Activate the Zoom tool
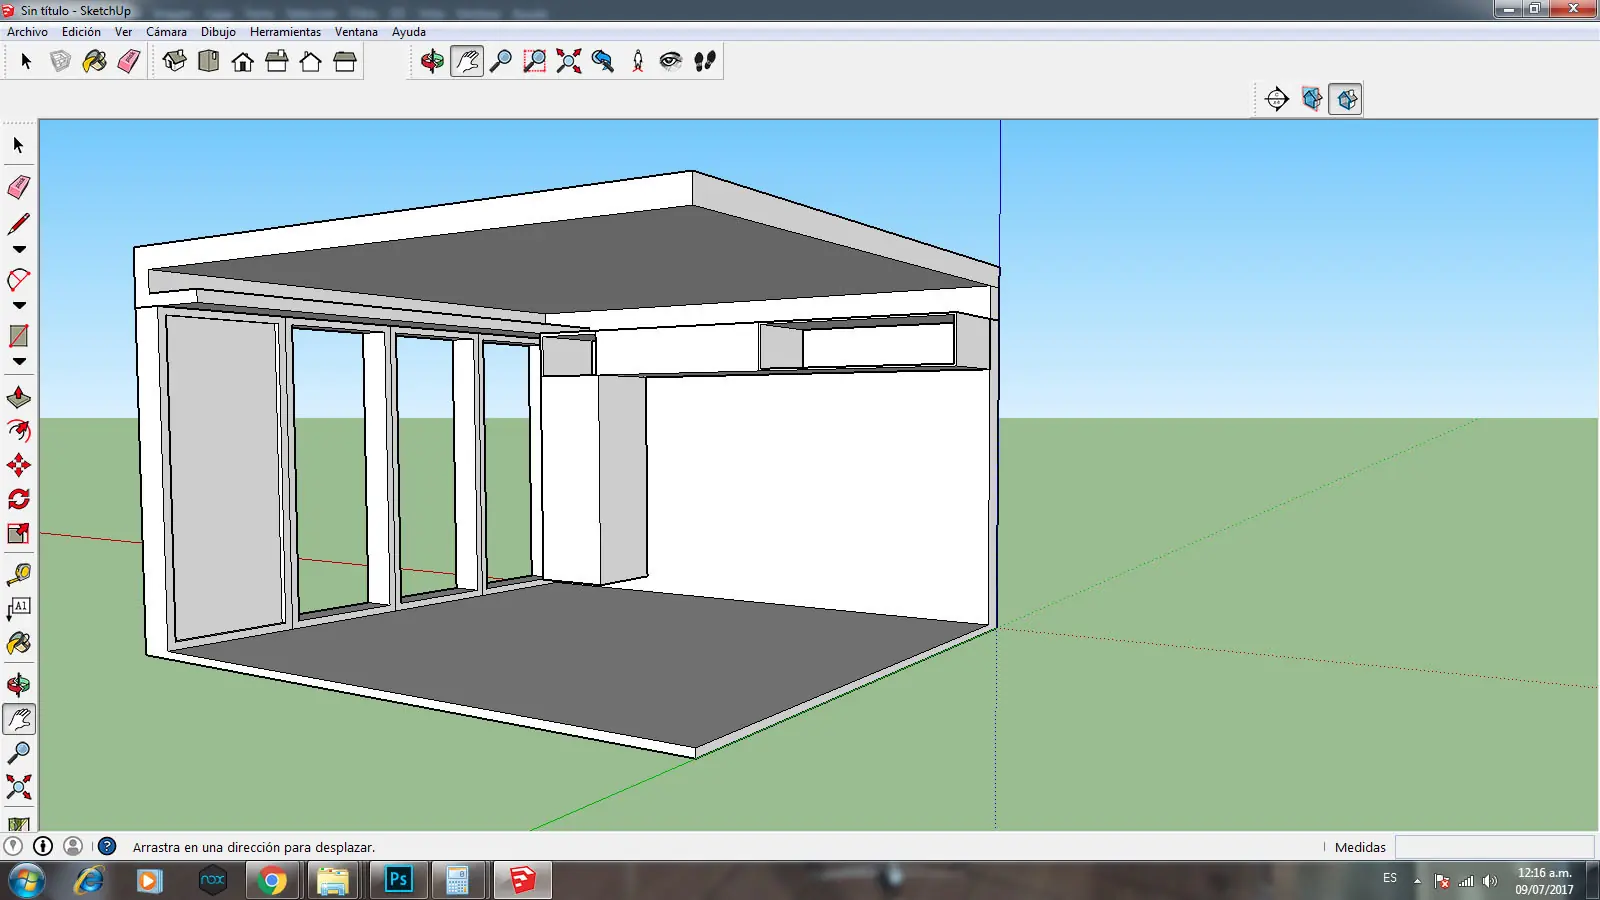 (x=501, y=60)
